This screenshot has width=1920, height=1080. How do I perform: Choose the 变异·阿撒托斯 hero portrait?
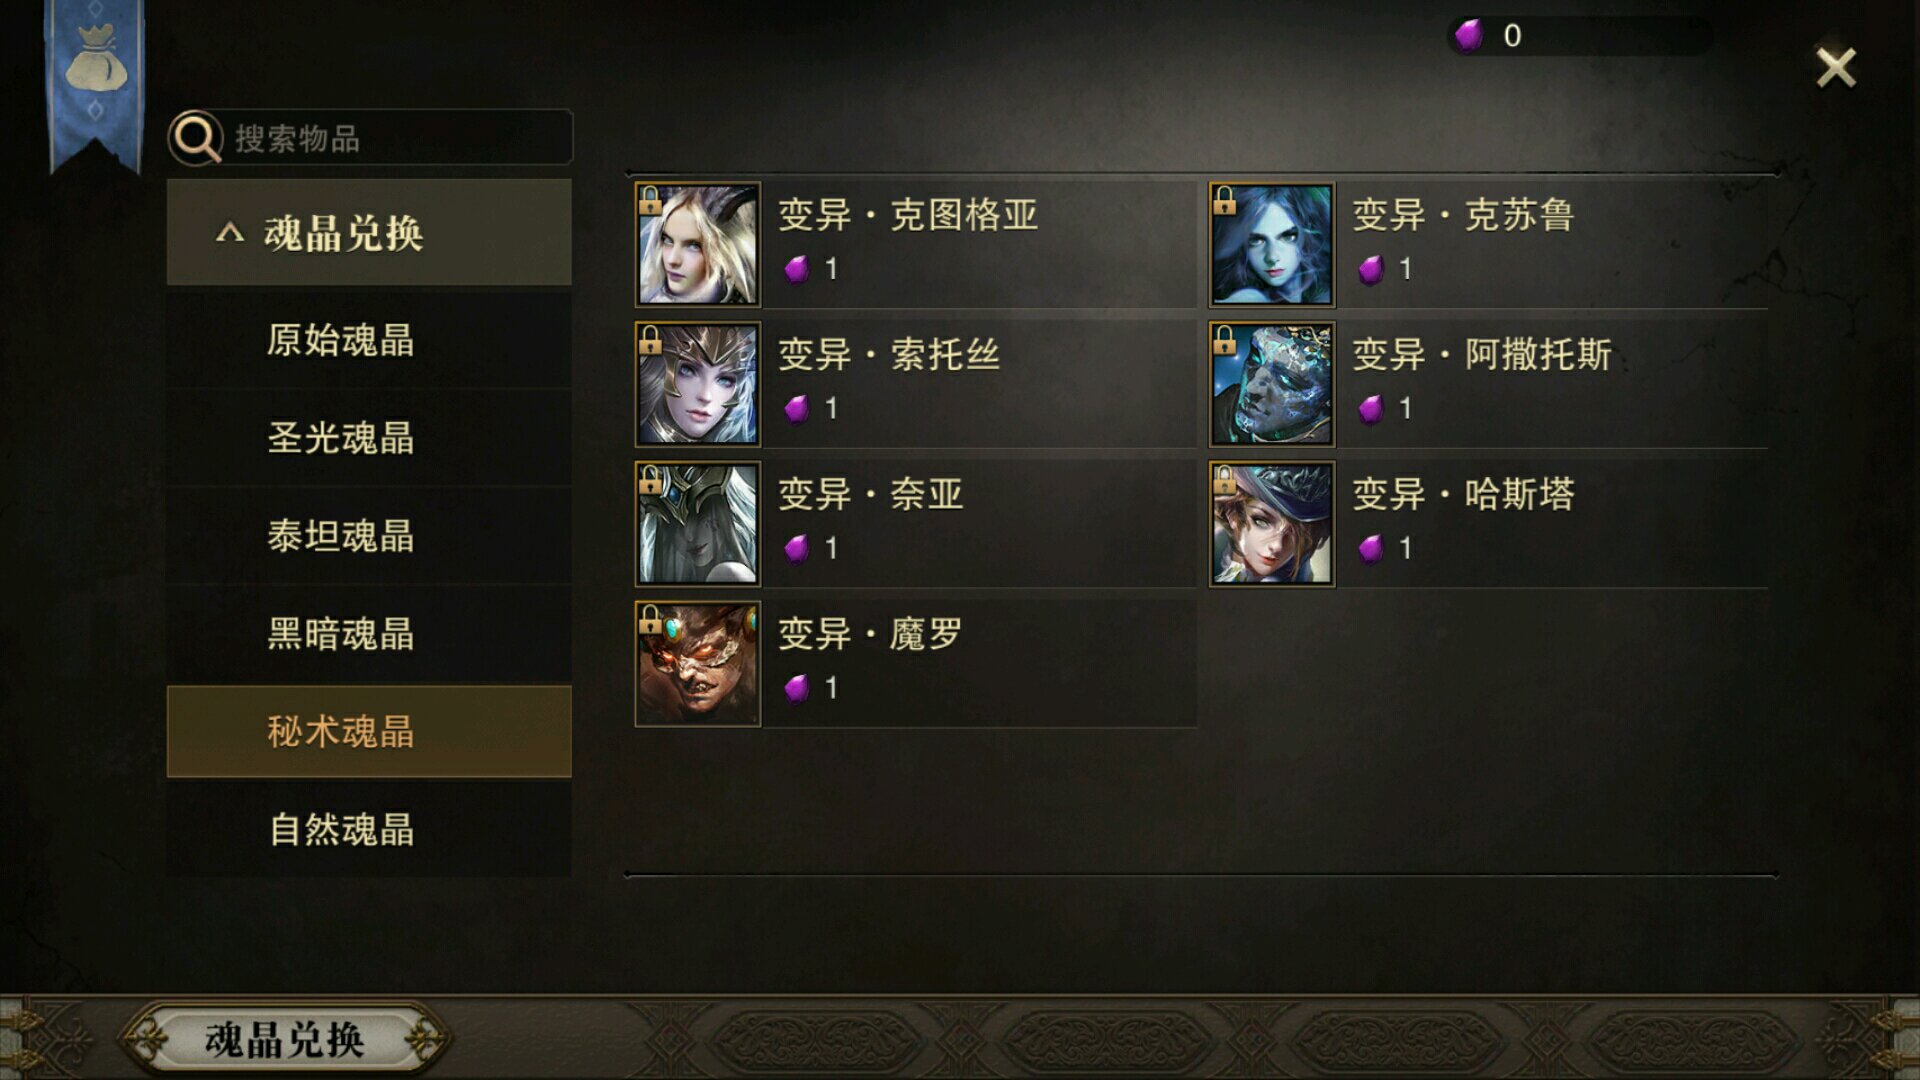tap(1272, 384)
